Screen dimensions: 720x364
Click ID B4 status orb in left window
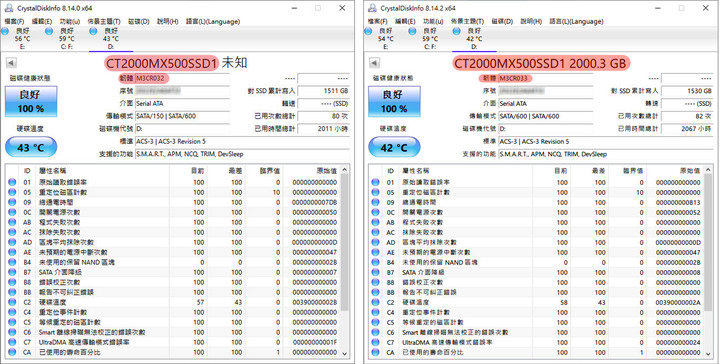pos(12,263)
